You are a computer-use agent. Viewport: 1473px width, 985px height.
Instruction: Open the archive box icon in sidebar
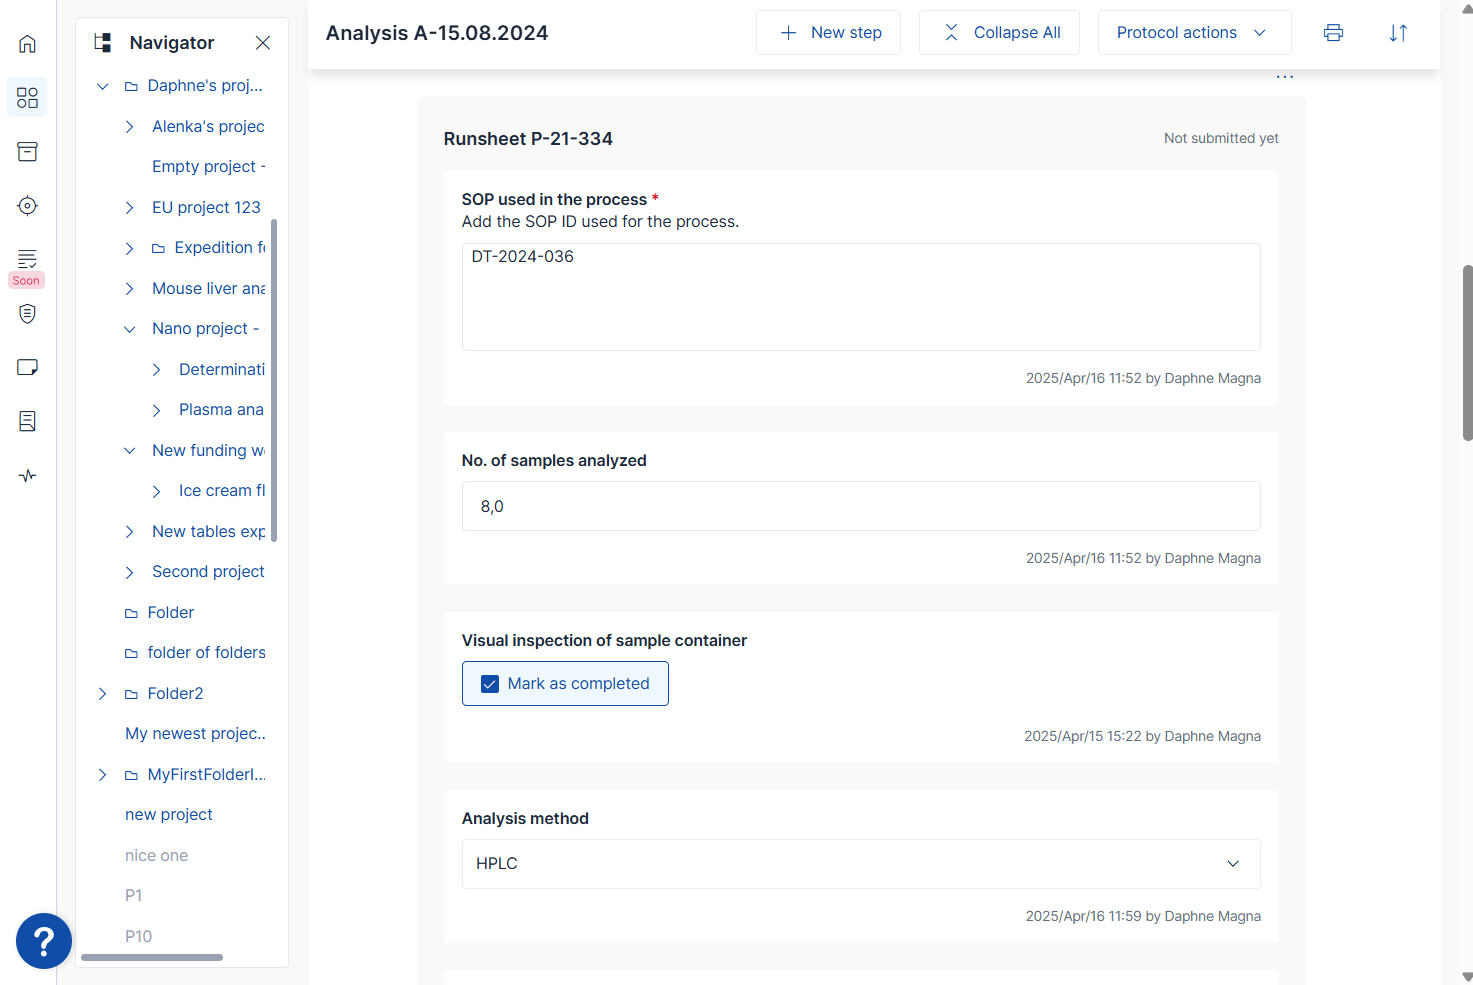(27, 152)
